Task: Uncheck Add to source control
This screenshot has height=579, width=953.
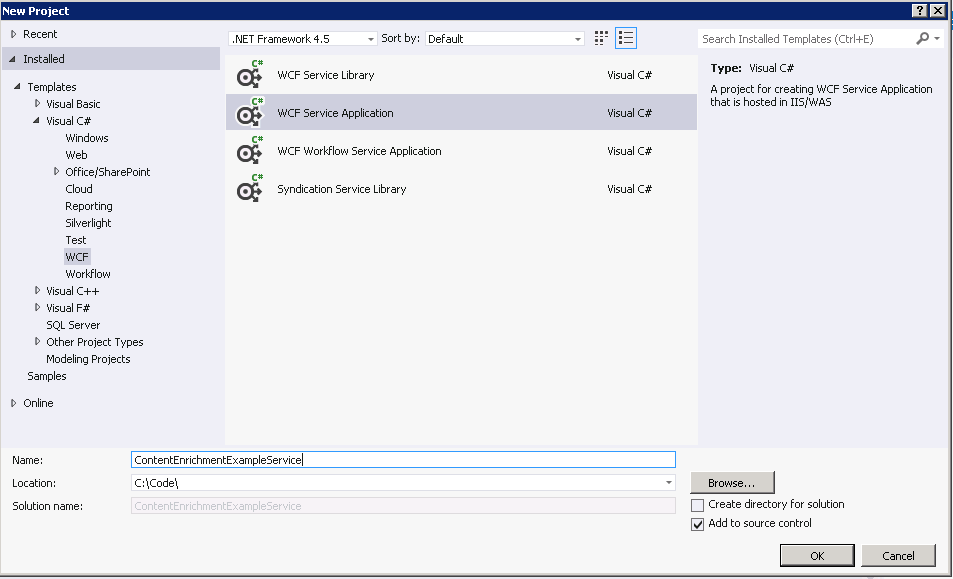Action: click(x=698, y=524)
